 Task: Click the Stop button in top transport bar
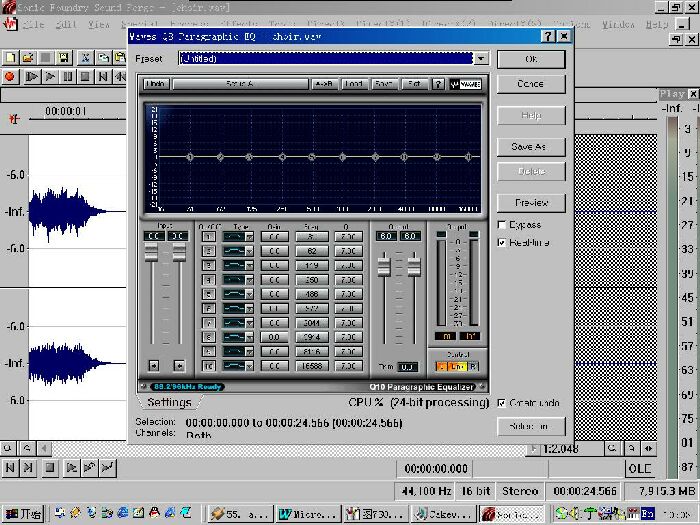pyautogui.click(x=85, y=76)
